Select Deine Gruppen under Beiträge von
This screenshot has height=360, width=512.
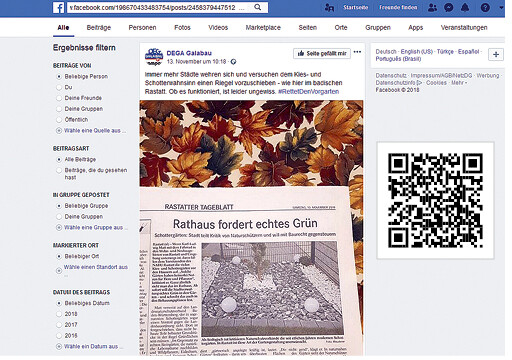59,109
